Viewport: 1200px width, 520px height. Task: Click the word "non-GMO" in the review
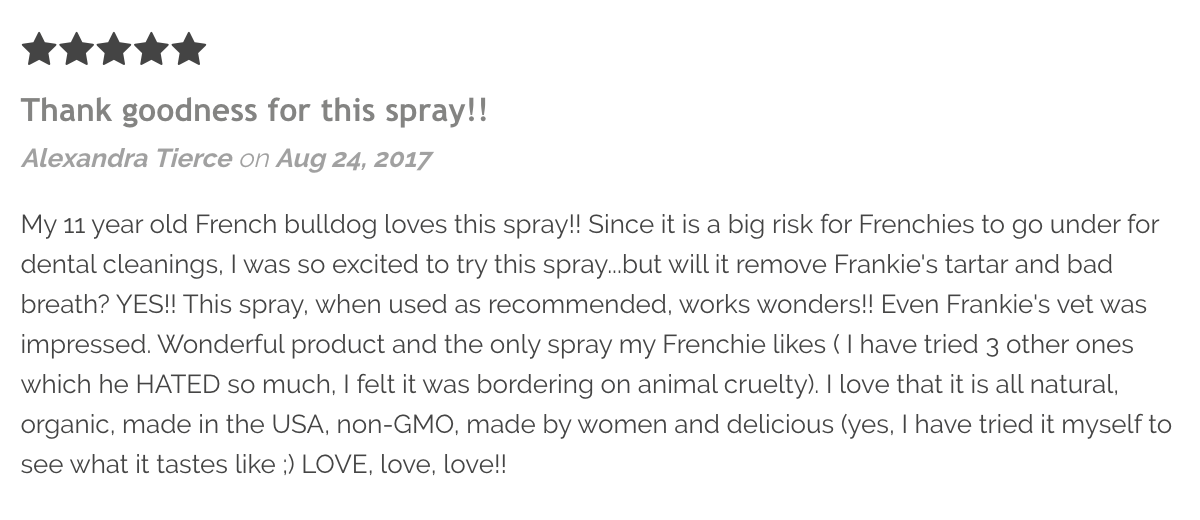(398, 424)
